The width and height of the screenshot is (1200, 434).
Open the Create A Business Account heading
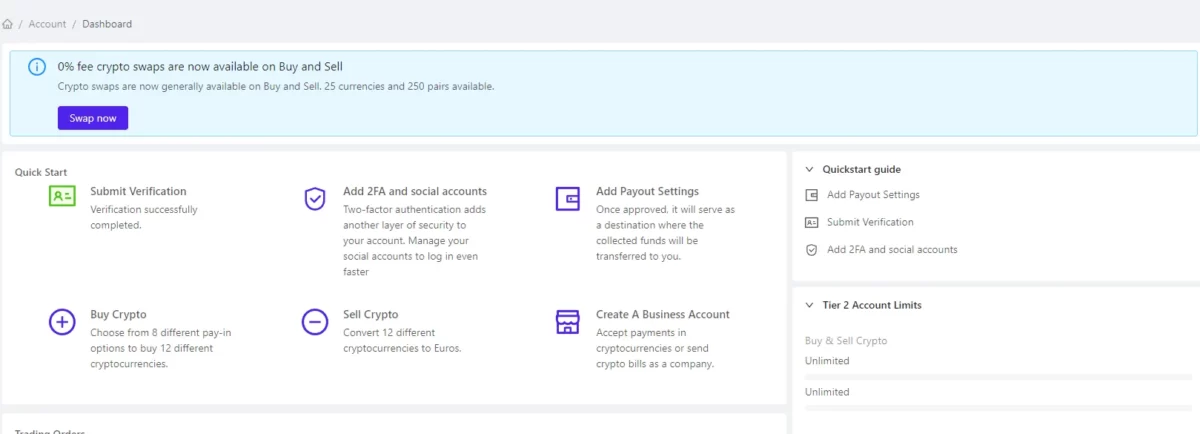coord(663,314)
